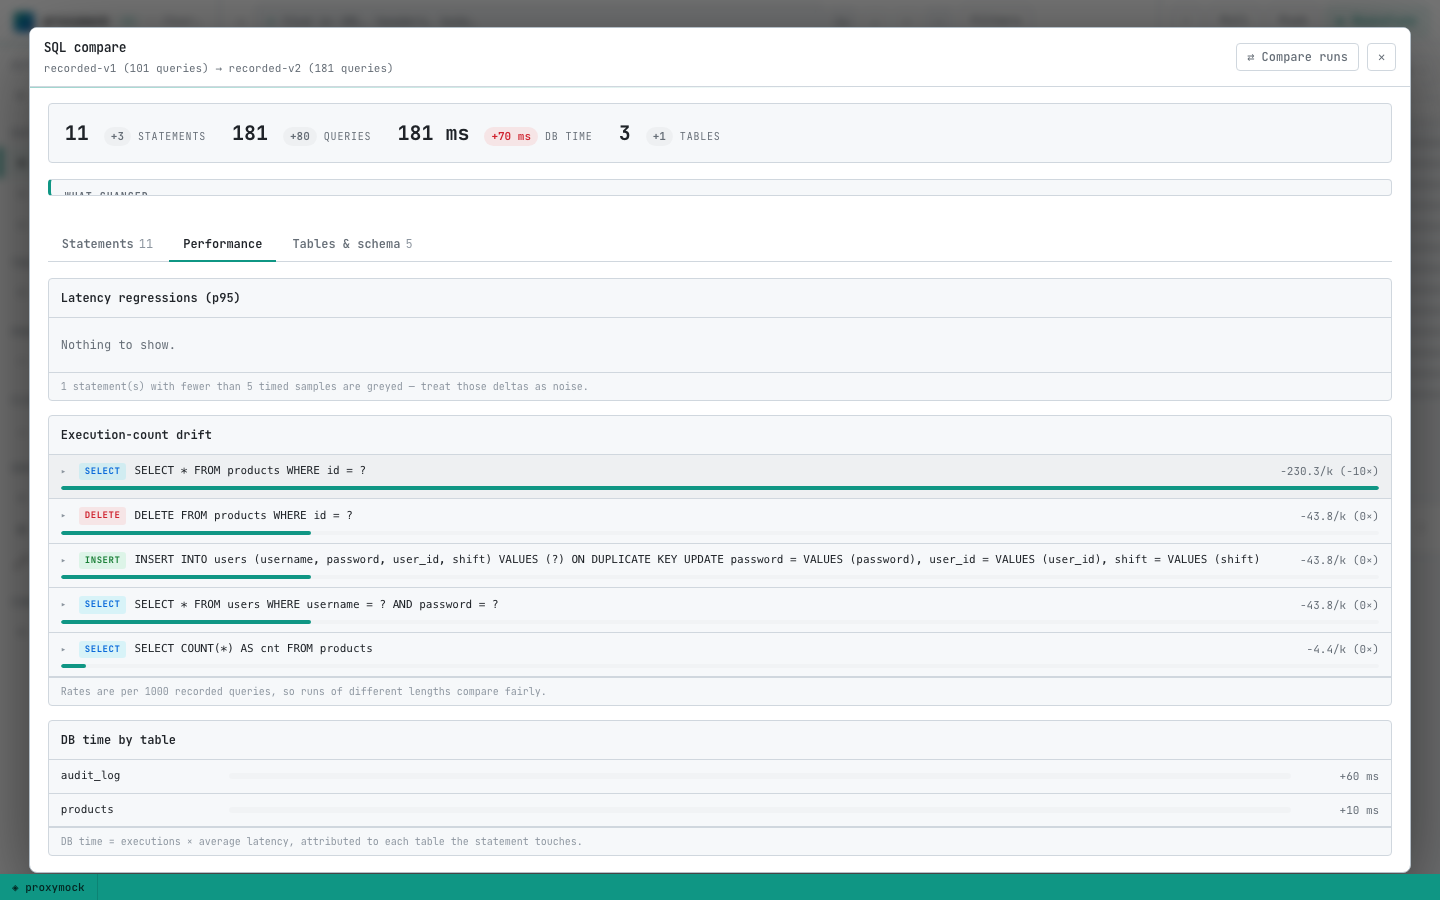This screenshot has height=900, width=1440.
Task: Expand the SELECT COUNT(*) row
Action: [720, 654]
